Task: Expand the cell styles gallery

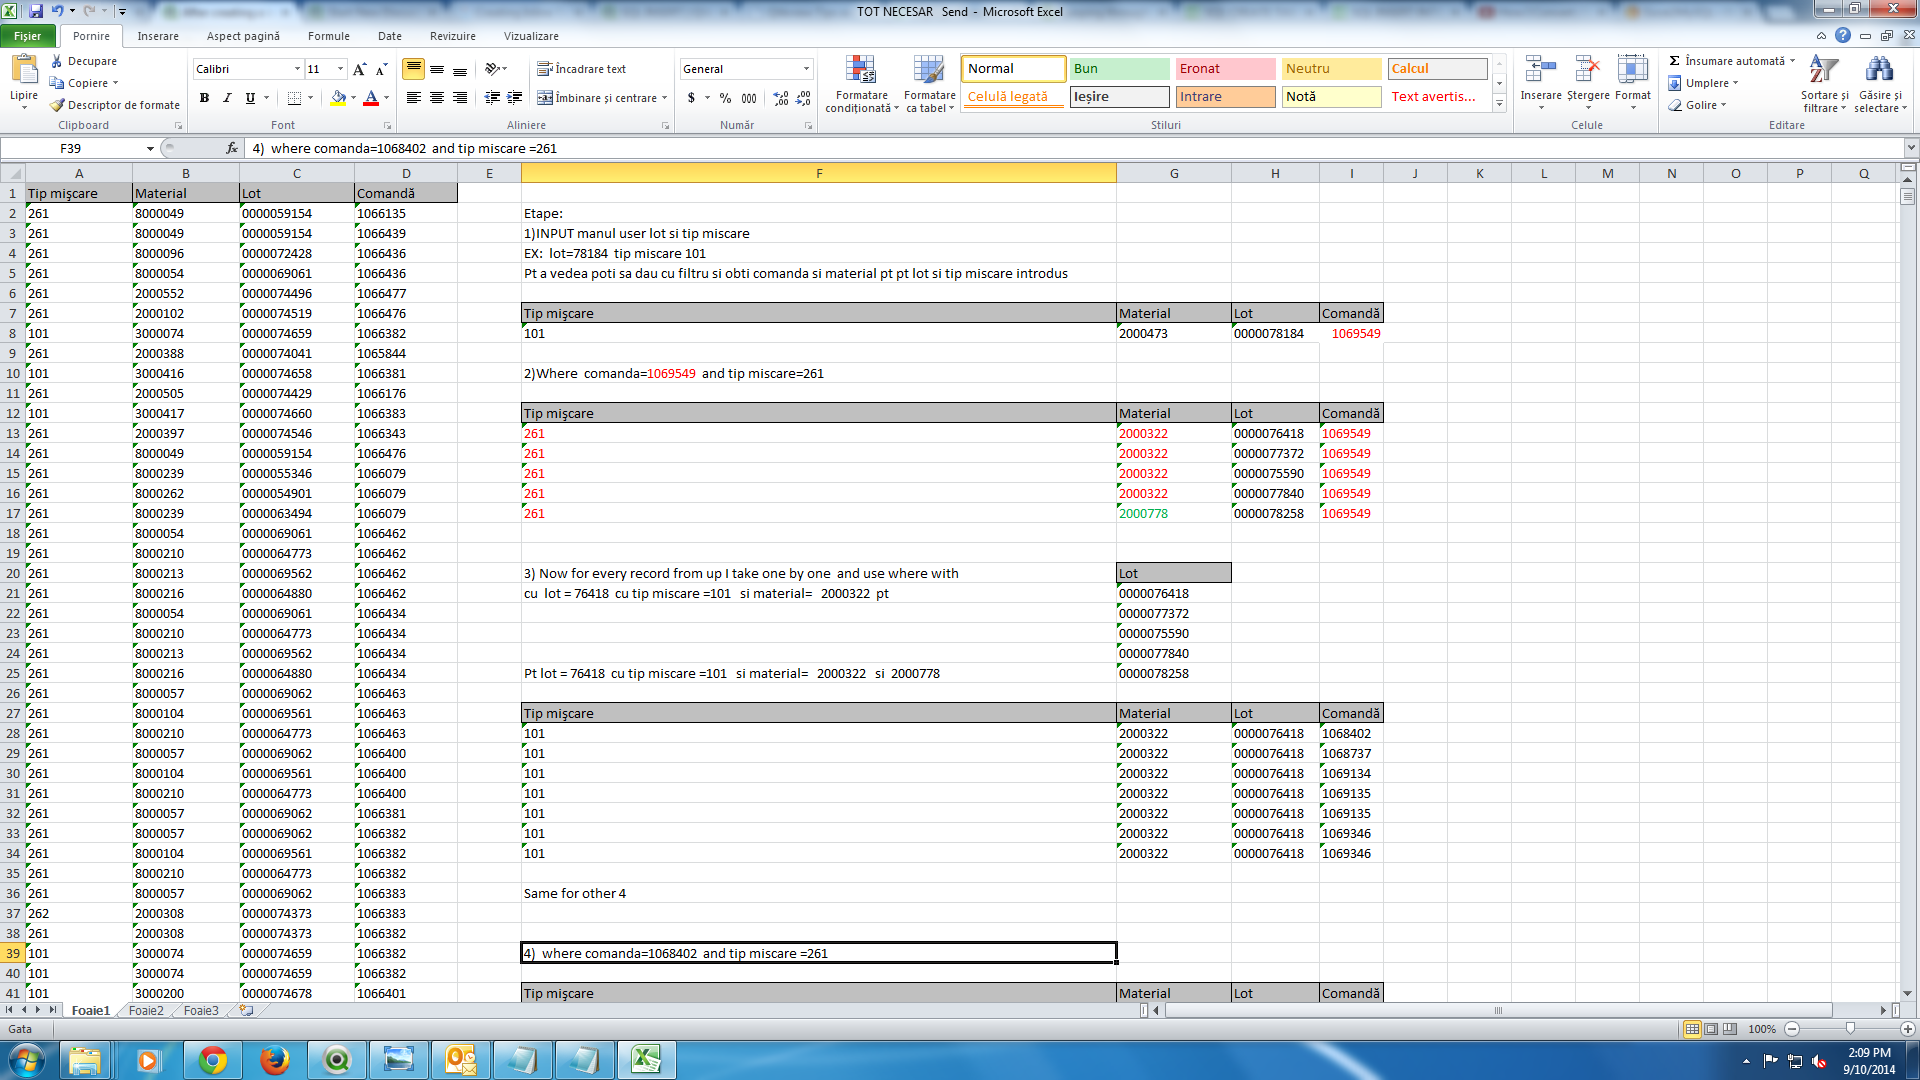Action: coord(1499,103)
